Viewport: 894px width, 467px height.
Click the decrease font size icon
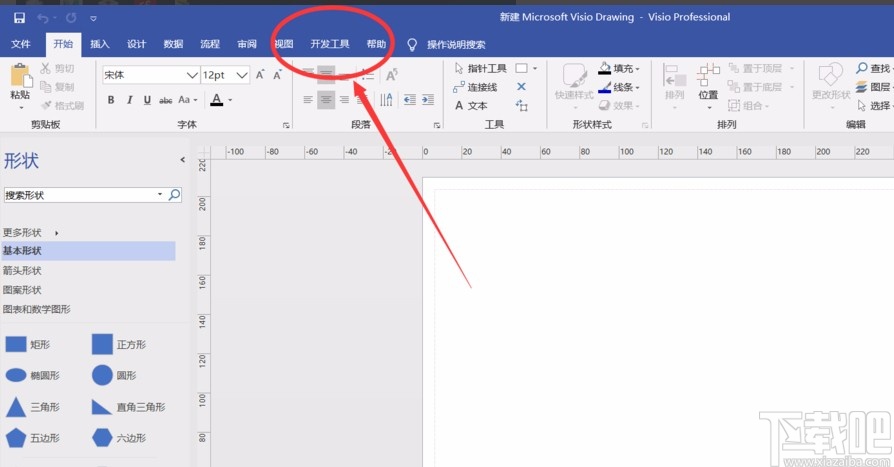[278, 75]
